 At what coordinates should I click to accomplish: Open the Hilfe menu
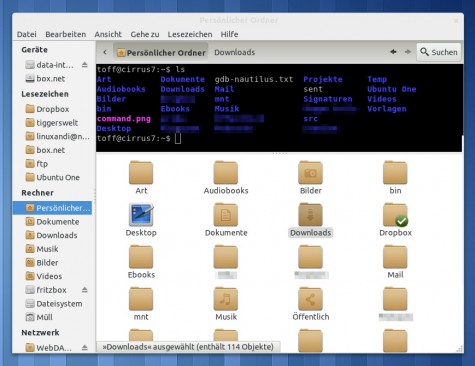(229, 34)
